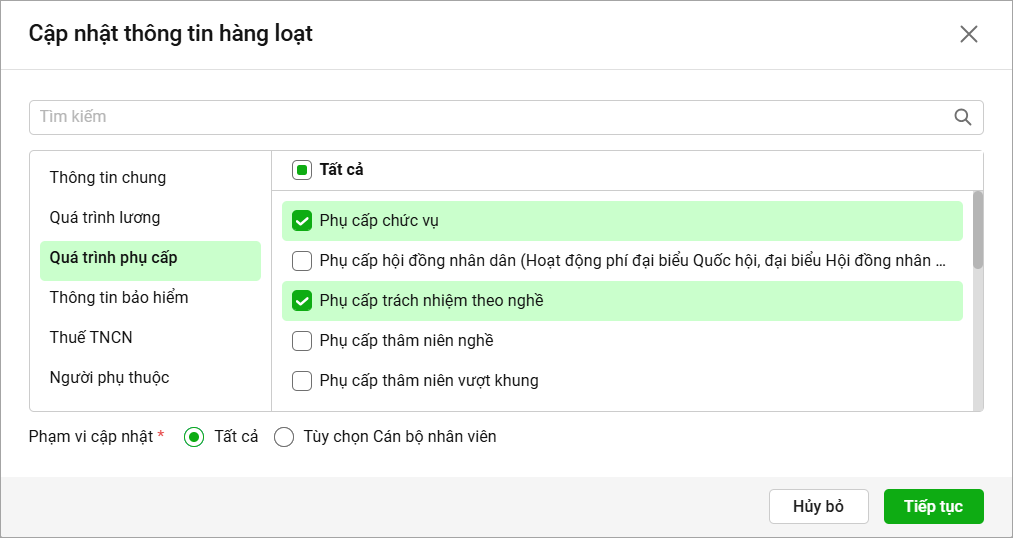Focus the 'Tìm kiếm' search field
Viewport: 1013px width, 538px height.
point(490,117)
